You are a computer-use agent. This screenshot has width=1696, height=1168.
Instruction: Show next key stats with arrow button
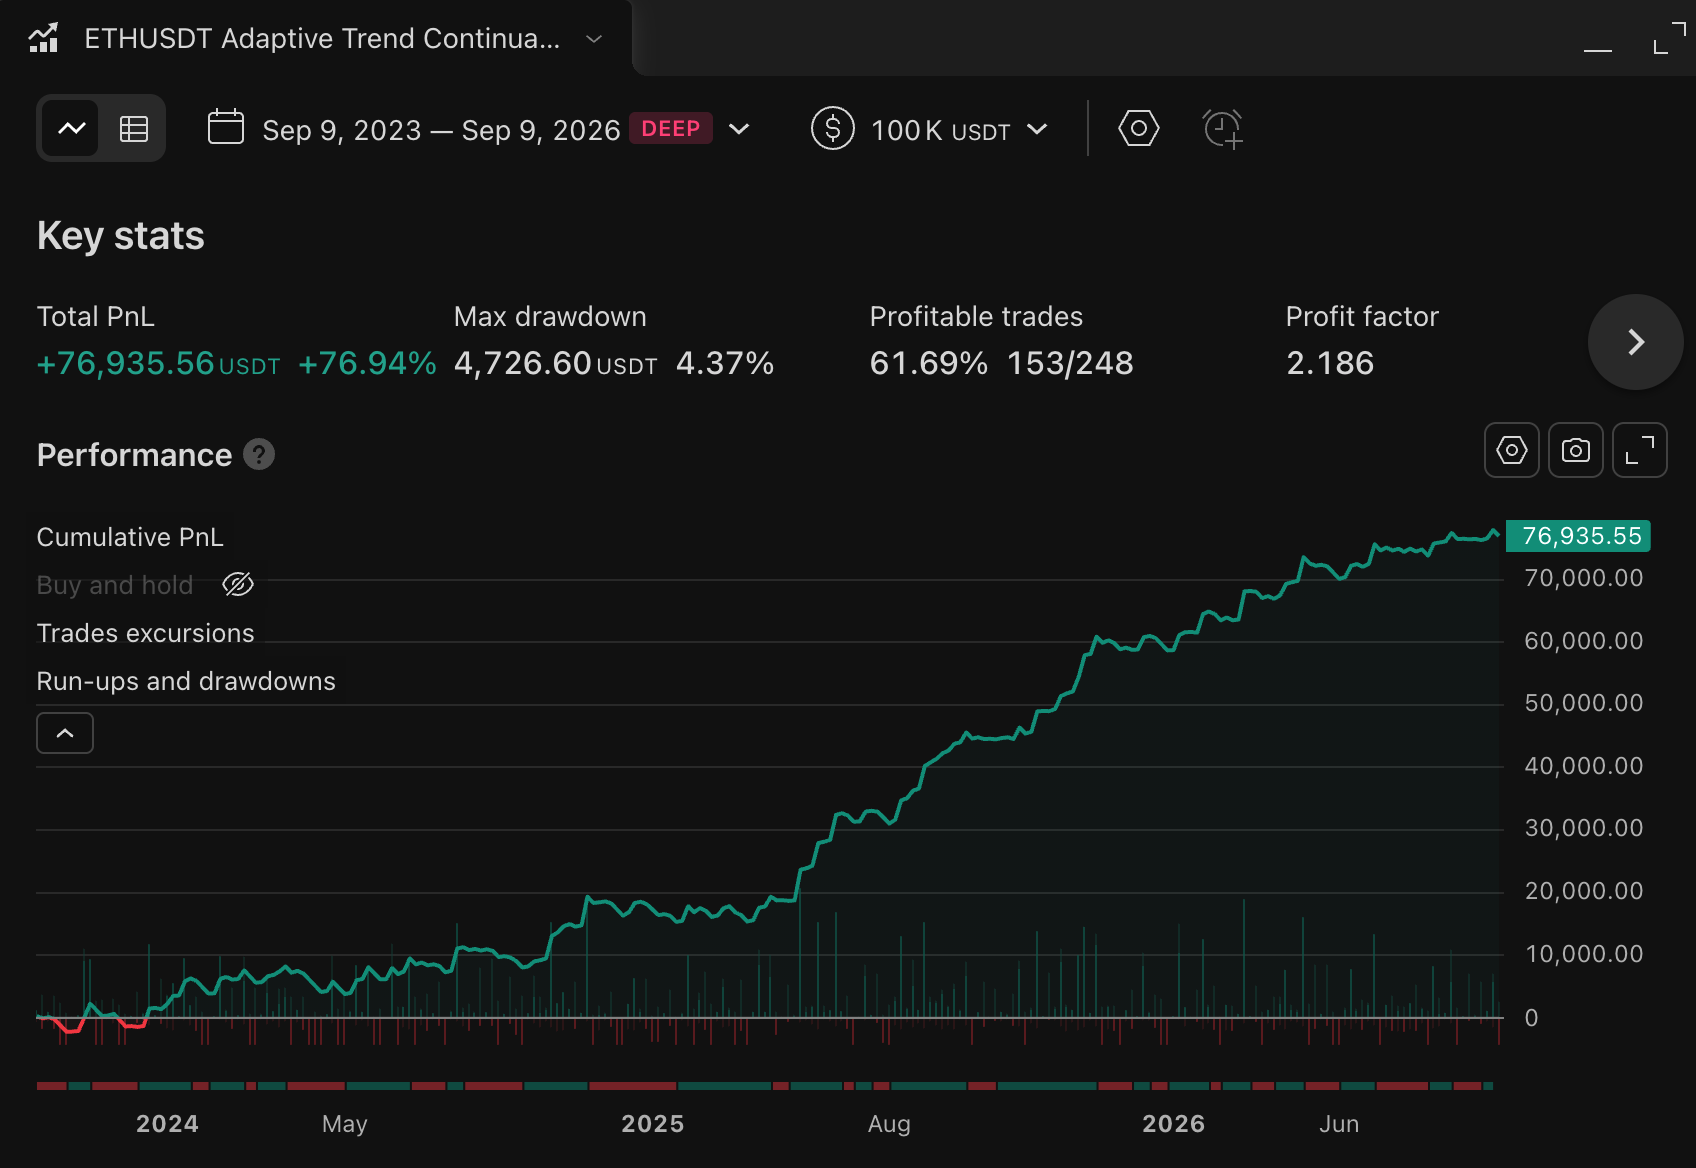(x=1636, y=342)
